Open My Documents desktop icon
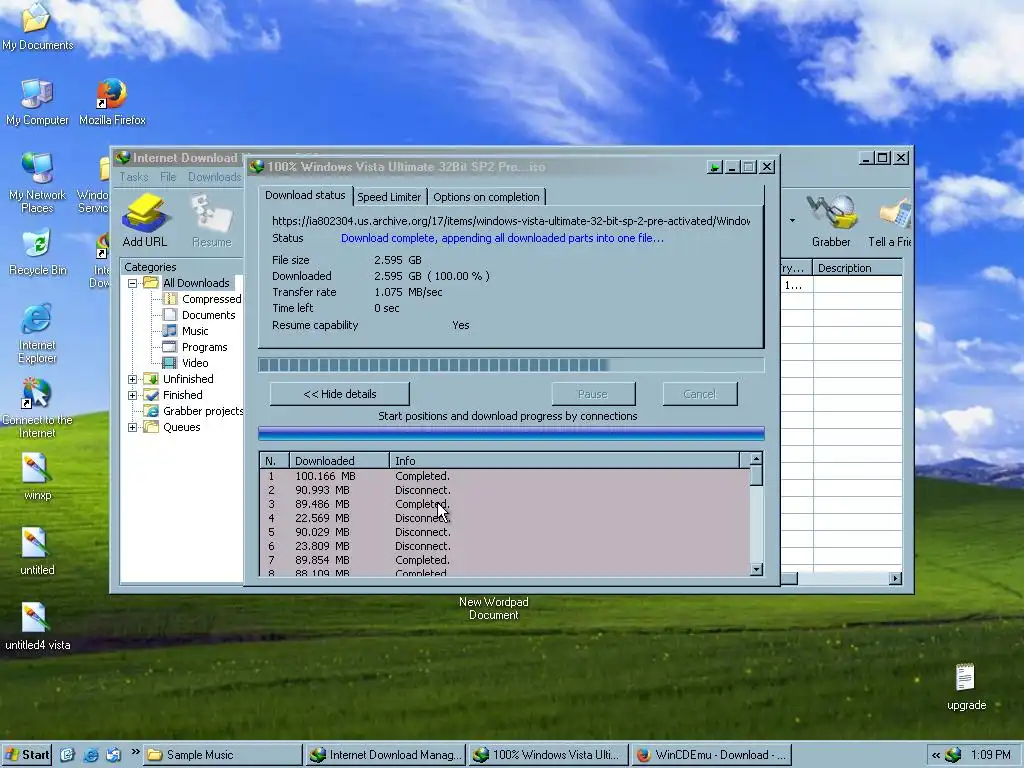 tap(37, 26)
